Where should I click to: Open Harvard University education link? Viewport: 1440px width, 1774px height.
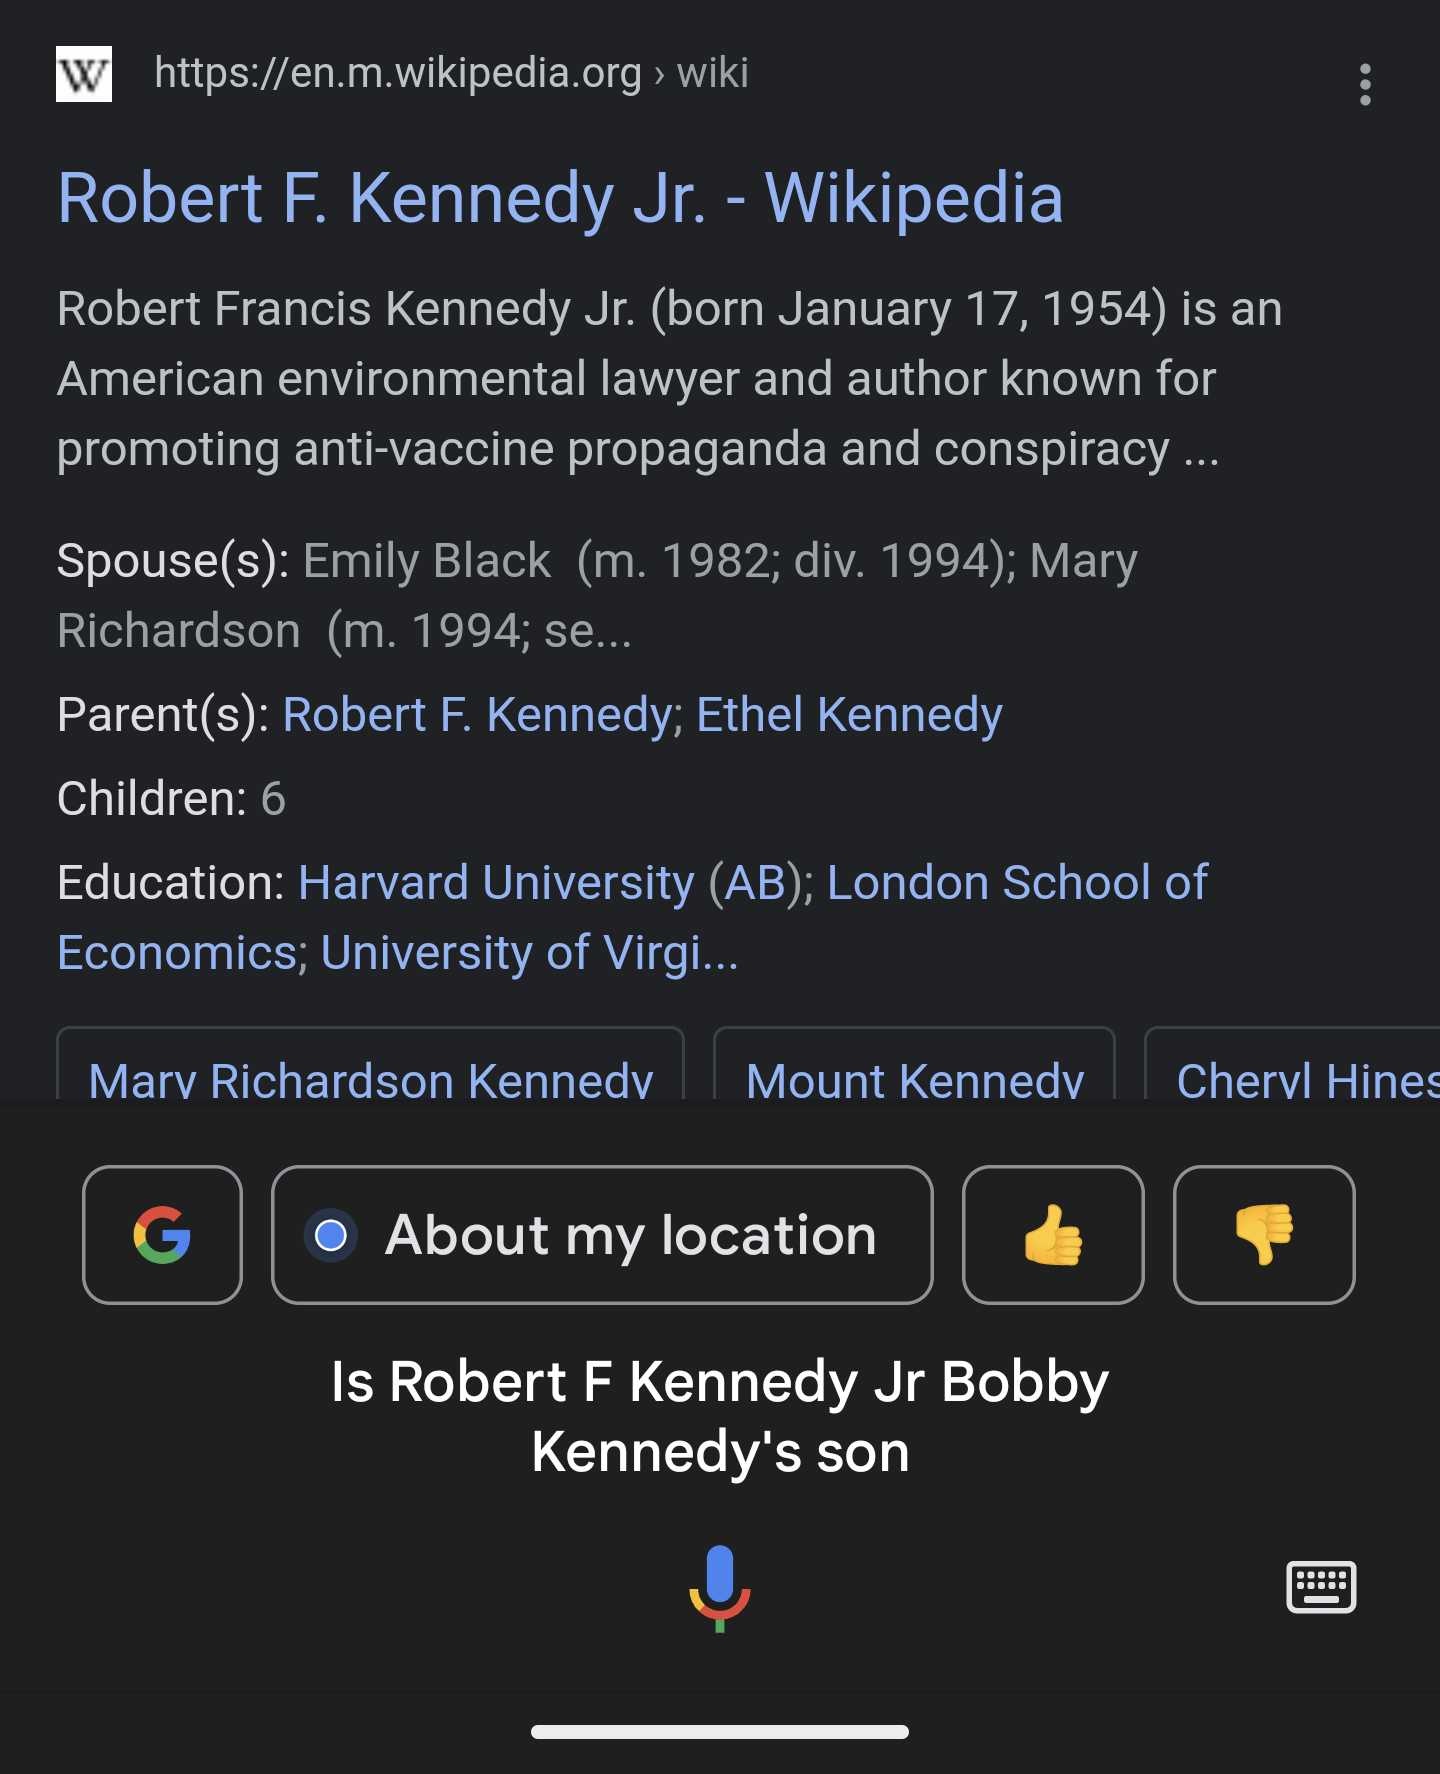click(x=496, y=883)
